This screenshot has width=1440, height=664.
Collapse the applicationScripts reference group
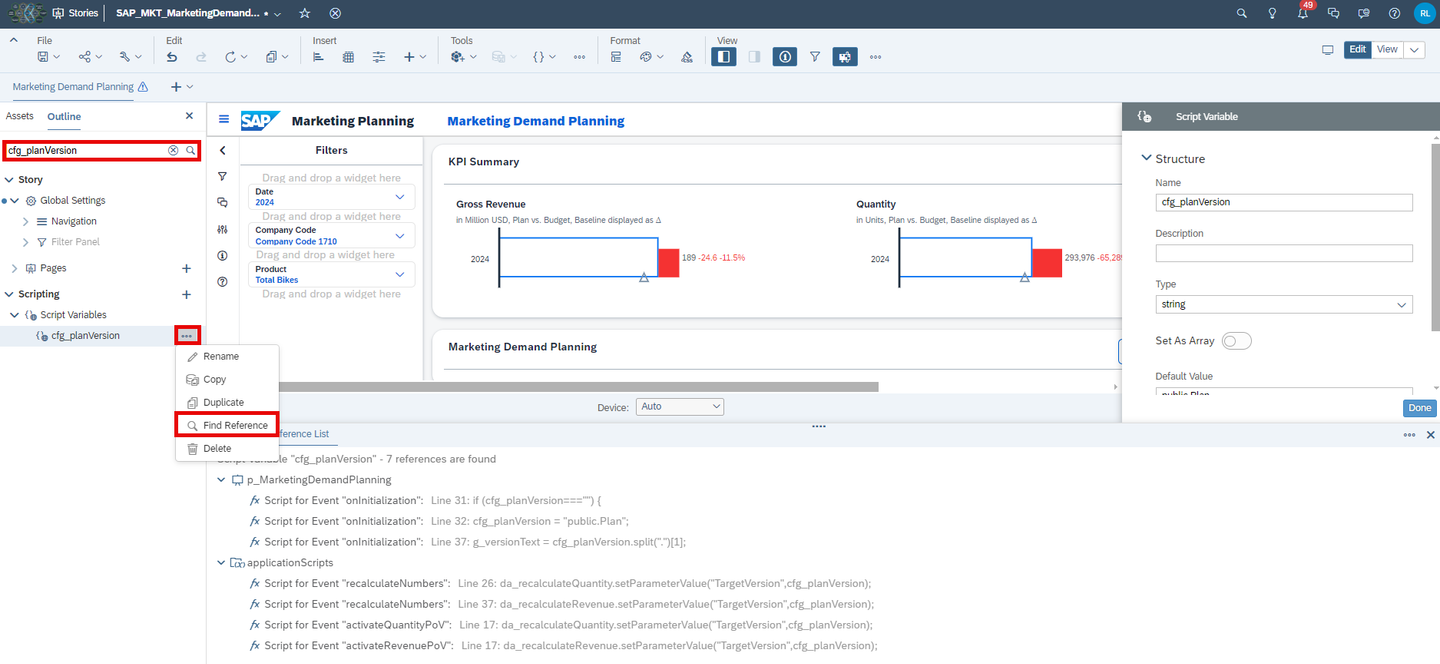(x=222, y=563)
